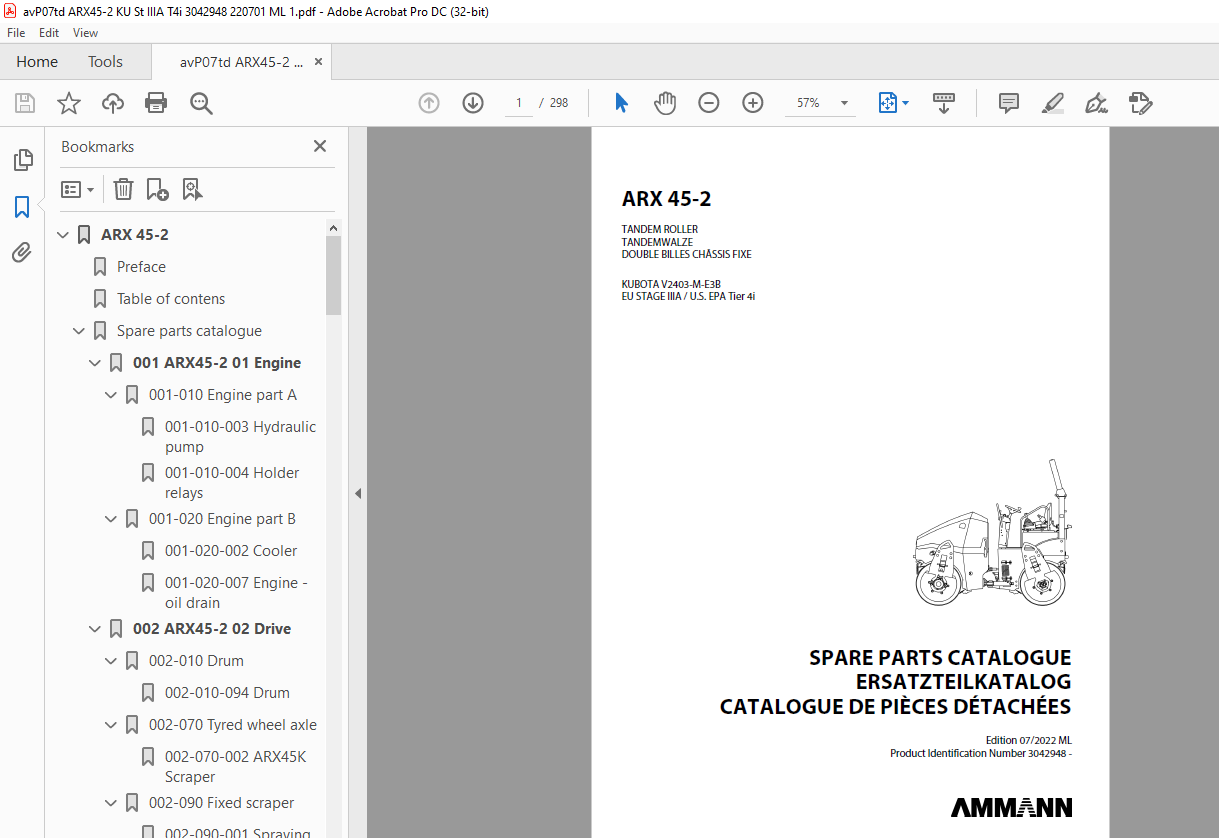
Task: Close the avP07td document tab
Action: (x=319, y=62)
